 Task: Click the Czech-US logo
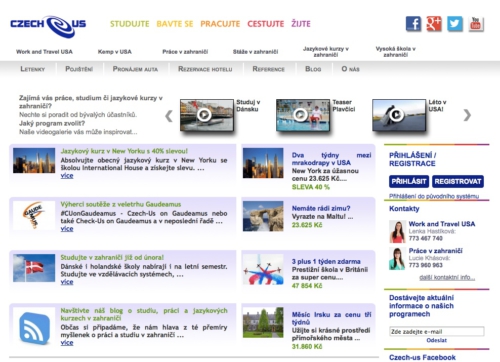click(48, 26)
